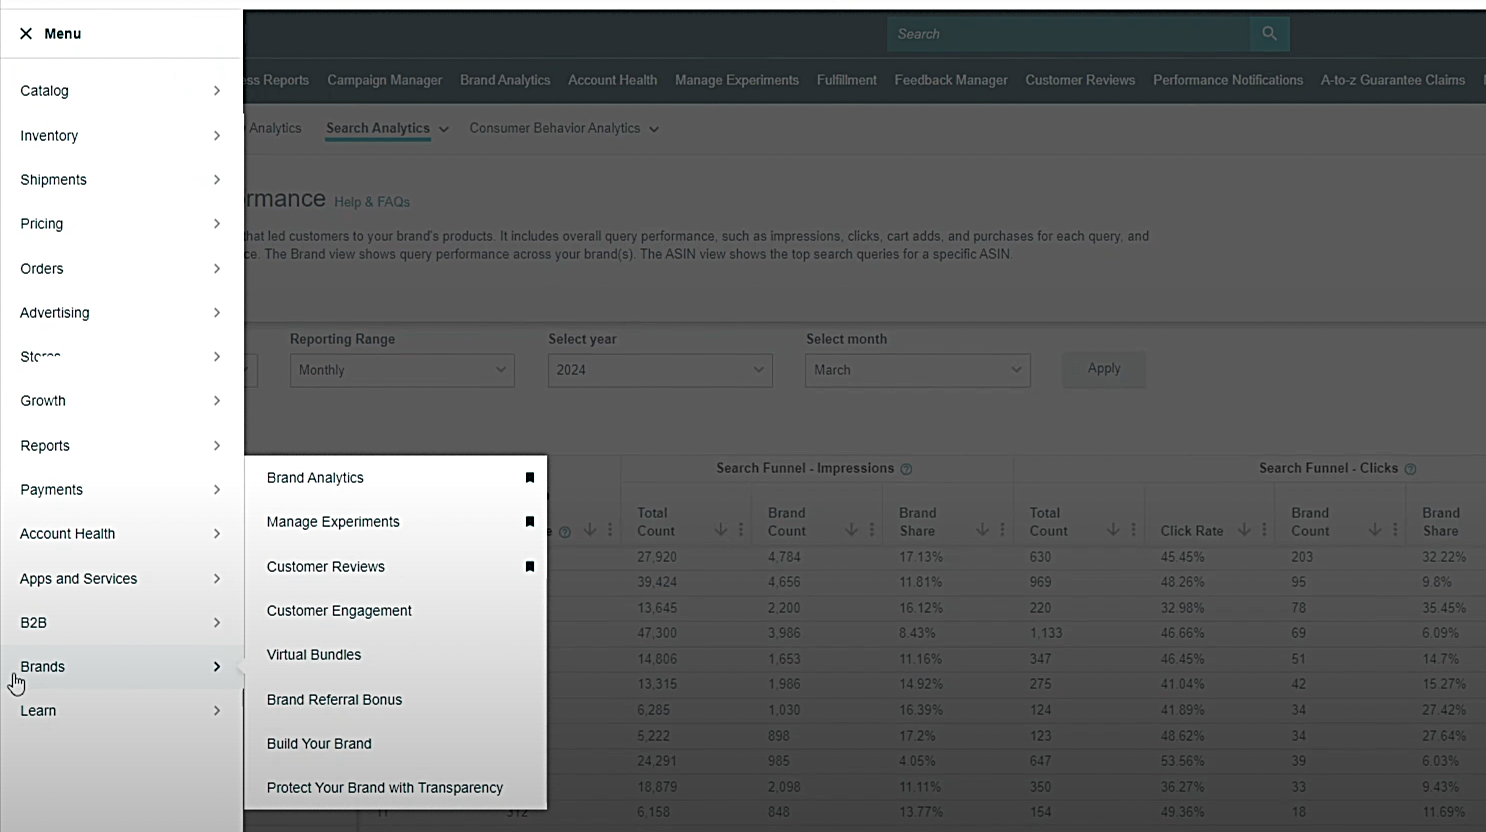Go to Feedback Manager in top navigation
This screenshot has height=832, width=1486.
pyautogui.click(x=951, y=80)
